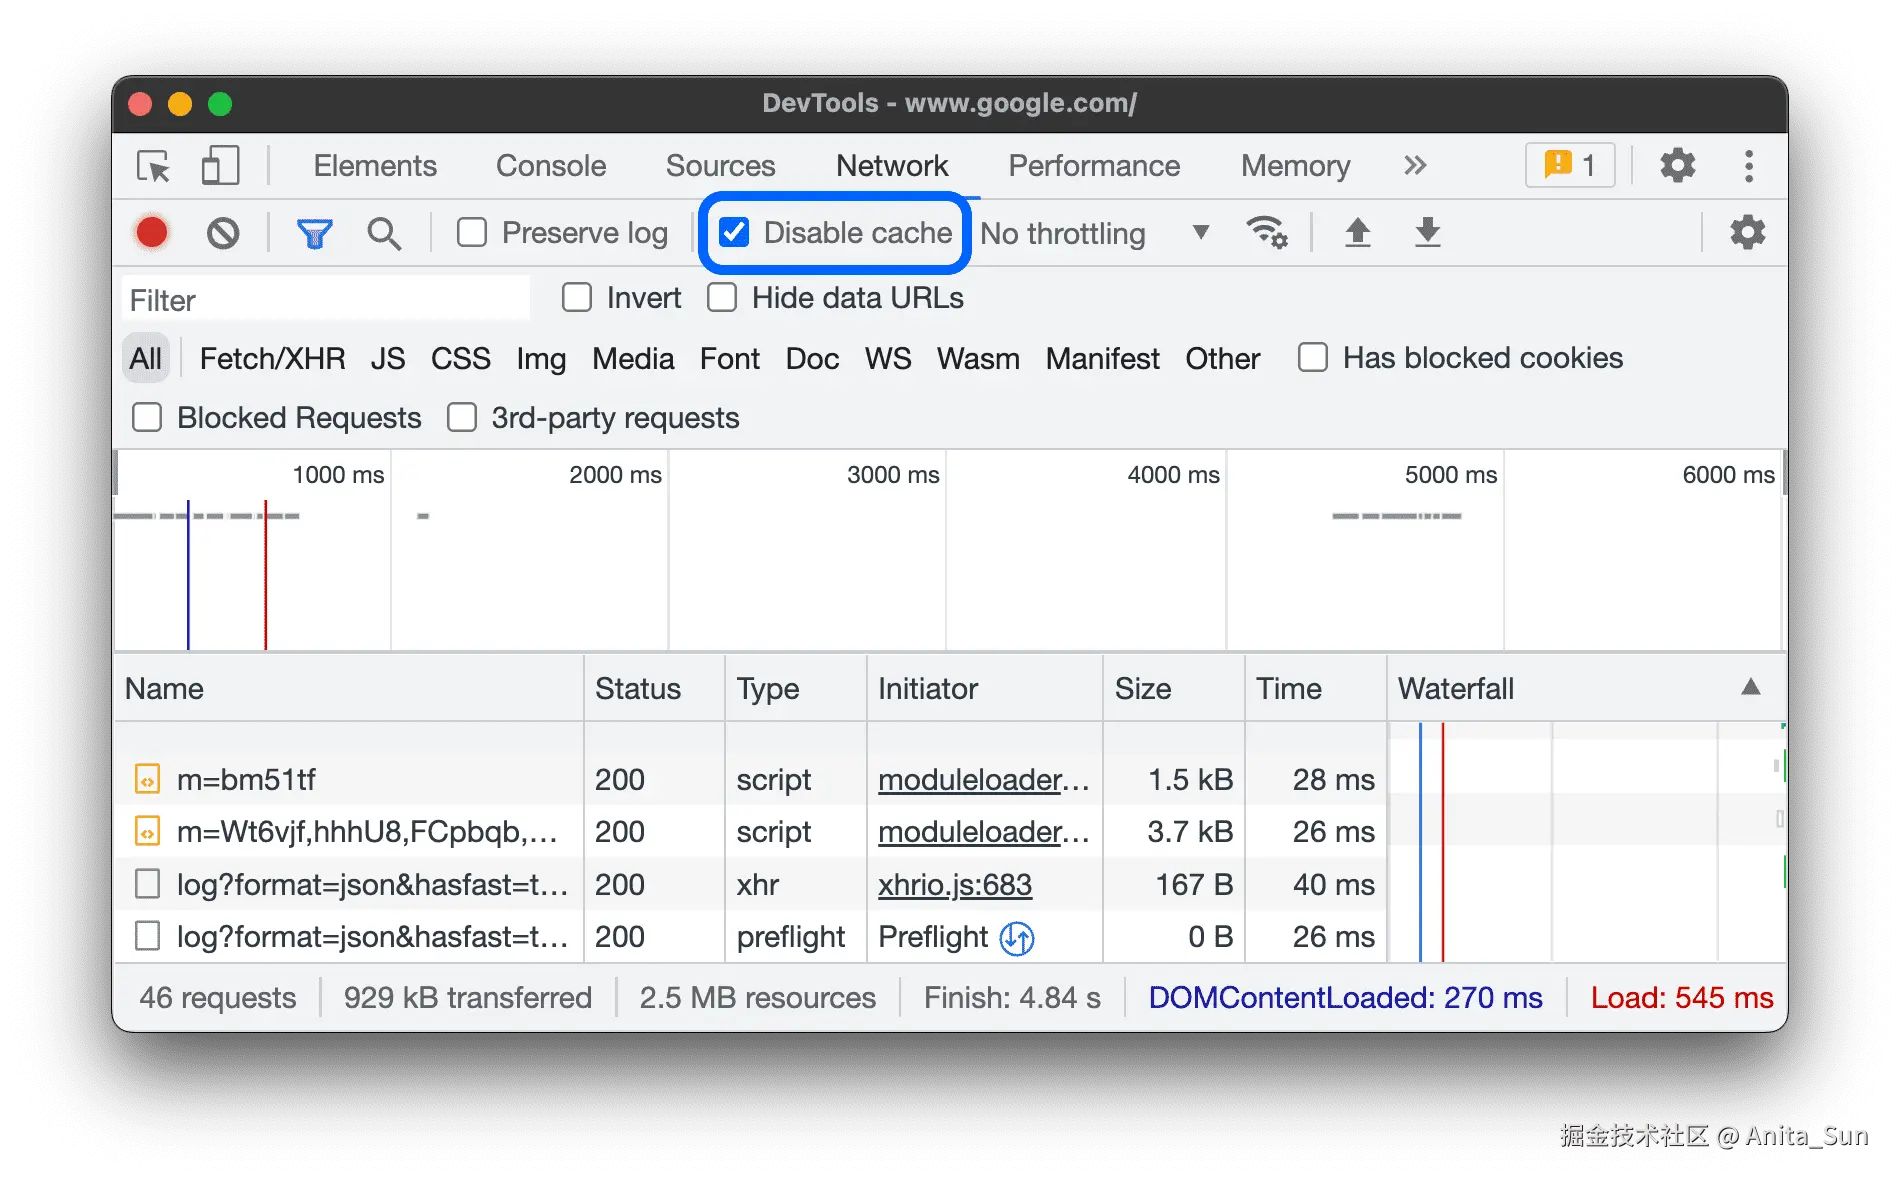This screenshot has height=1180, width=1900.
Task: Open network search magnifier
Action: [x=384, y=234]
